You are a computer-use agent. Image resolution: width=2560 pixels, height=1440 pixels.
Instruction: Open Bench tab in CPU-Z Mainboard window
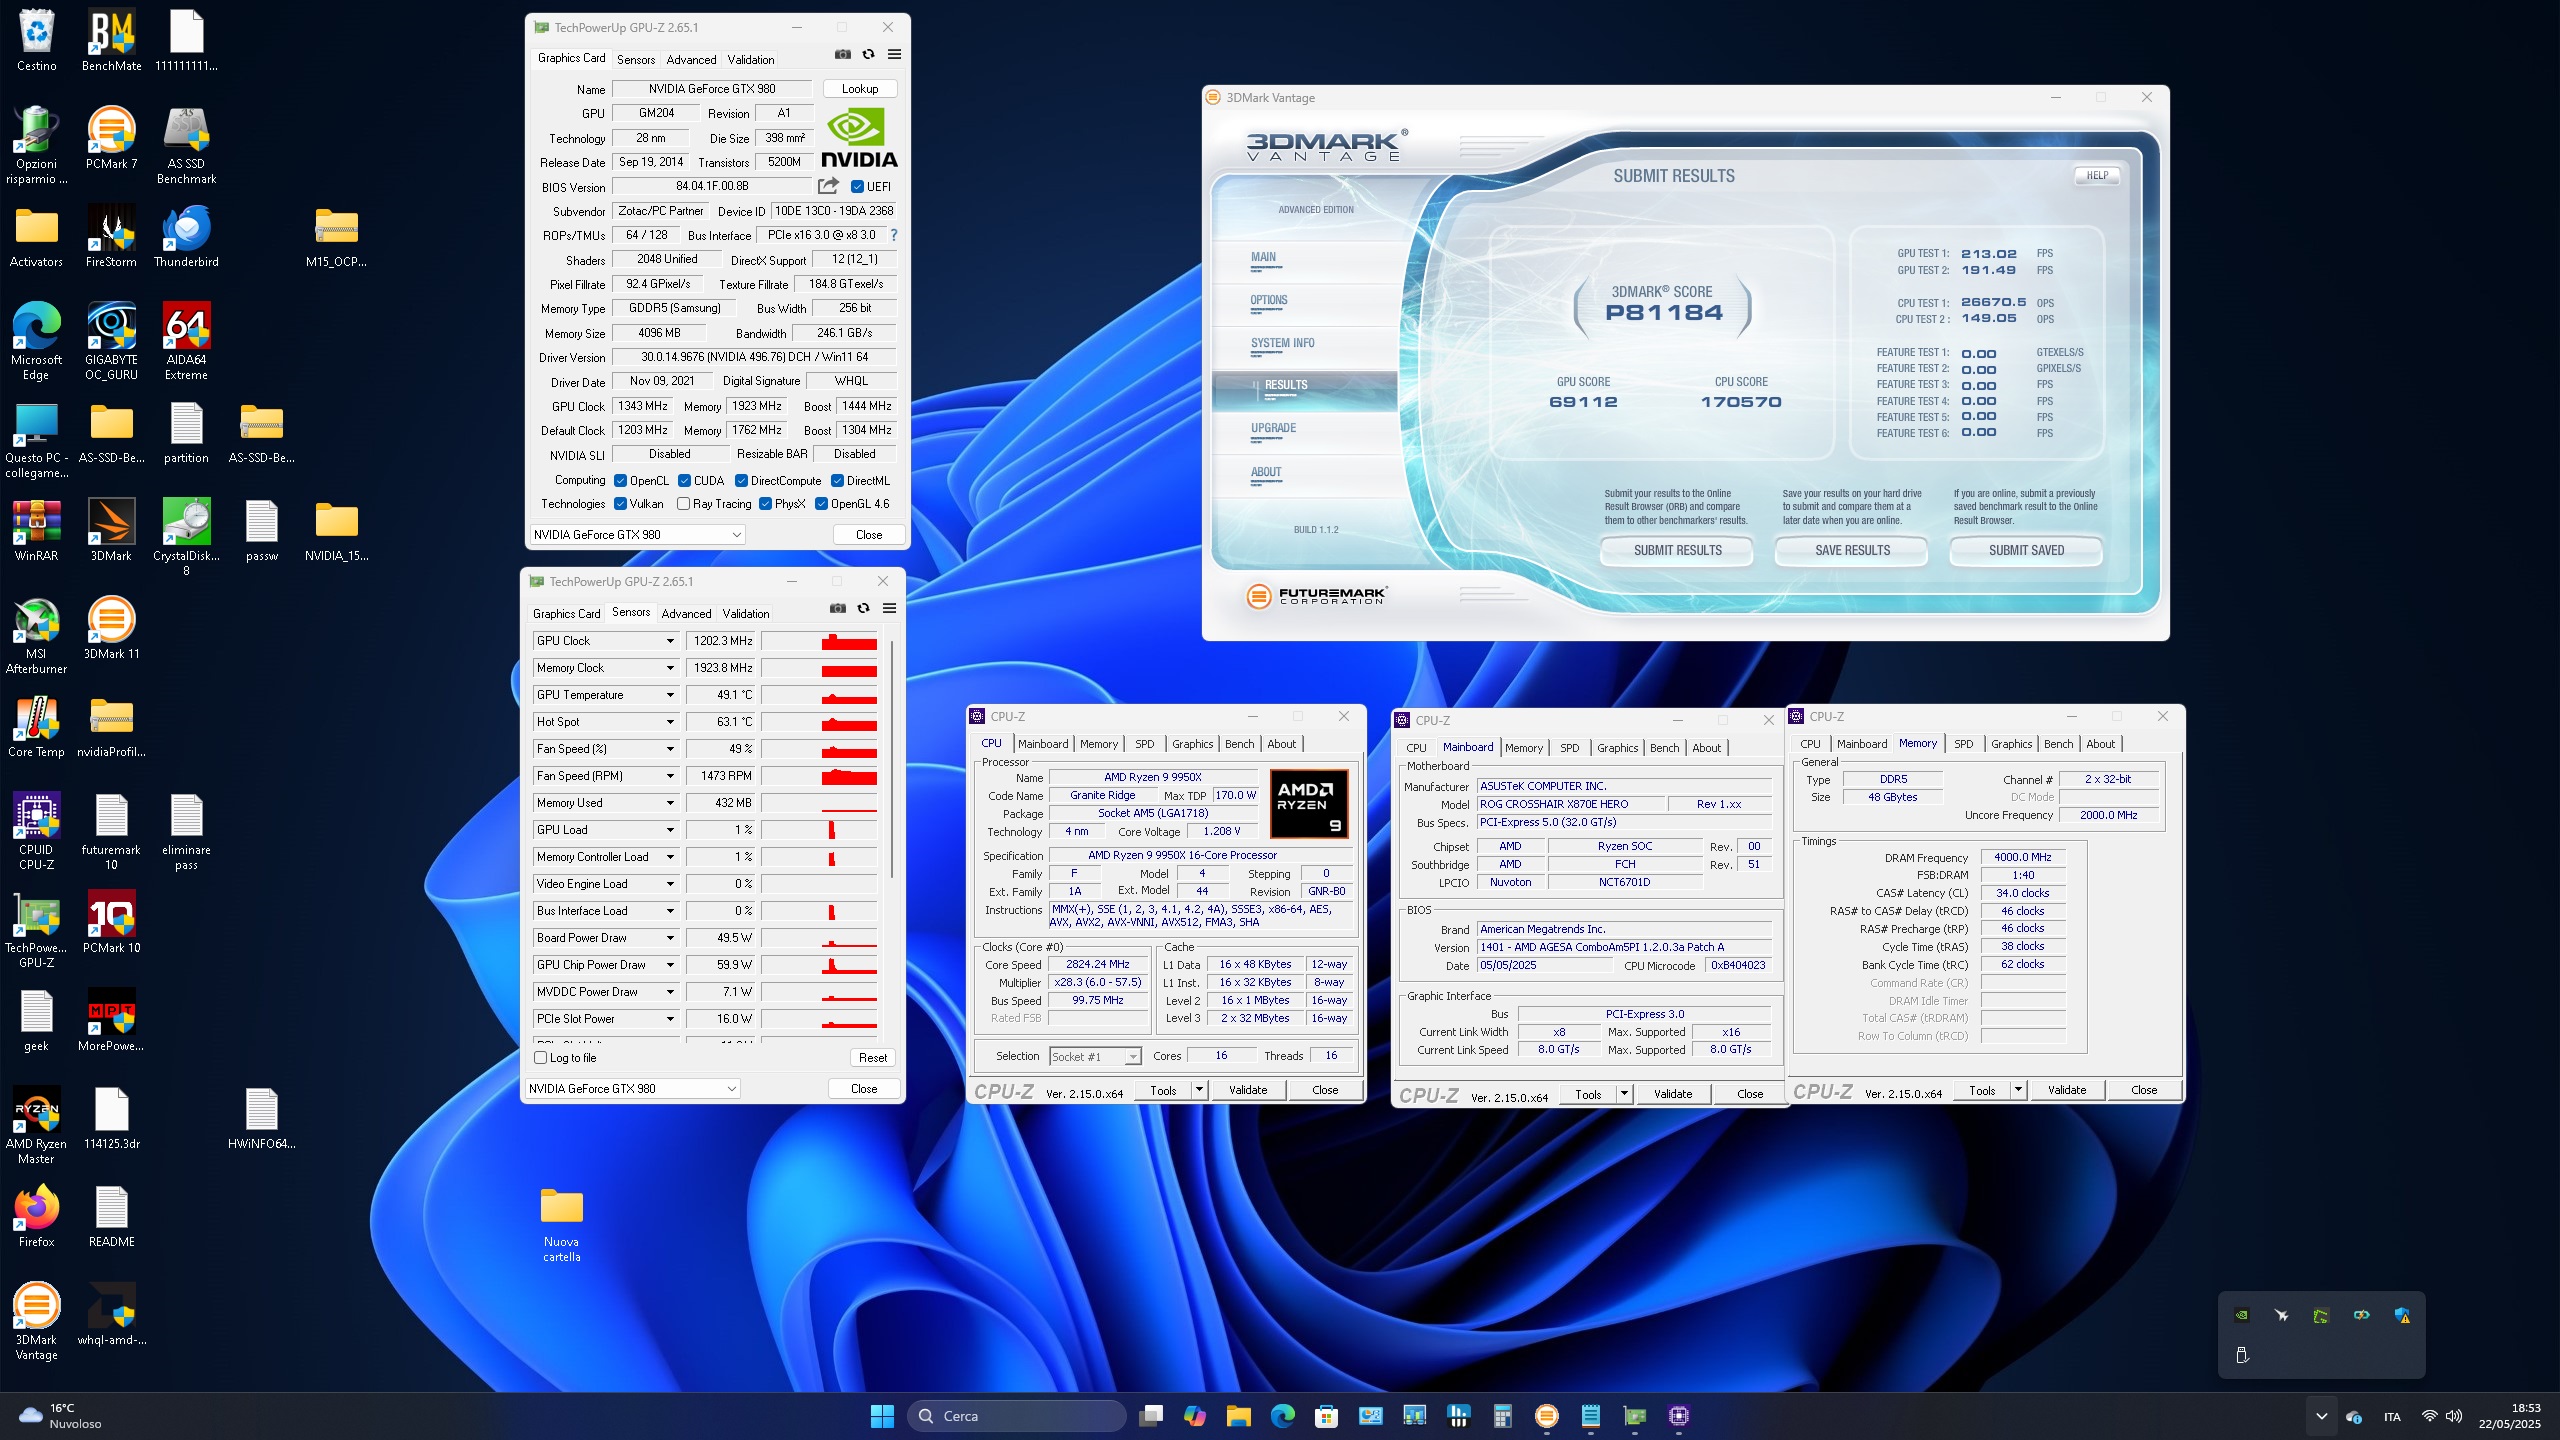click(1665, 748)
